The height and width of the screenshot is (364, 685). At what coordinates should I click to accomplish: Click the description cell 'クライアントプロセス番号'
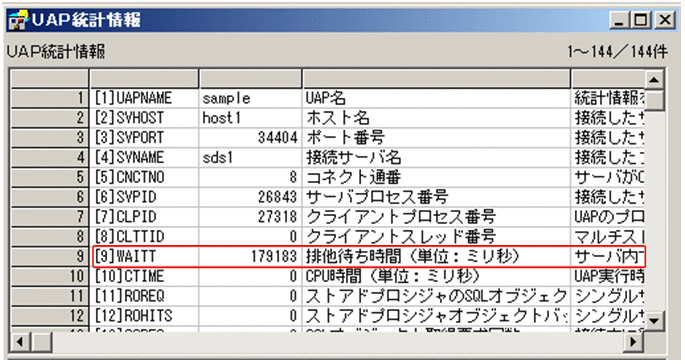436,216
